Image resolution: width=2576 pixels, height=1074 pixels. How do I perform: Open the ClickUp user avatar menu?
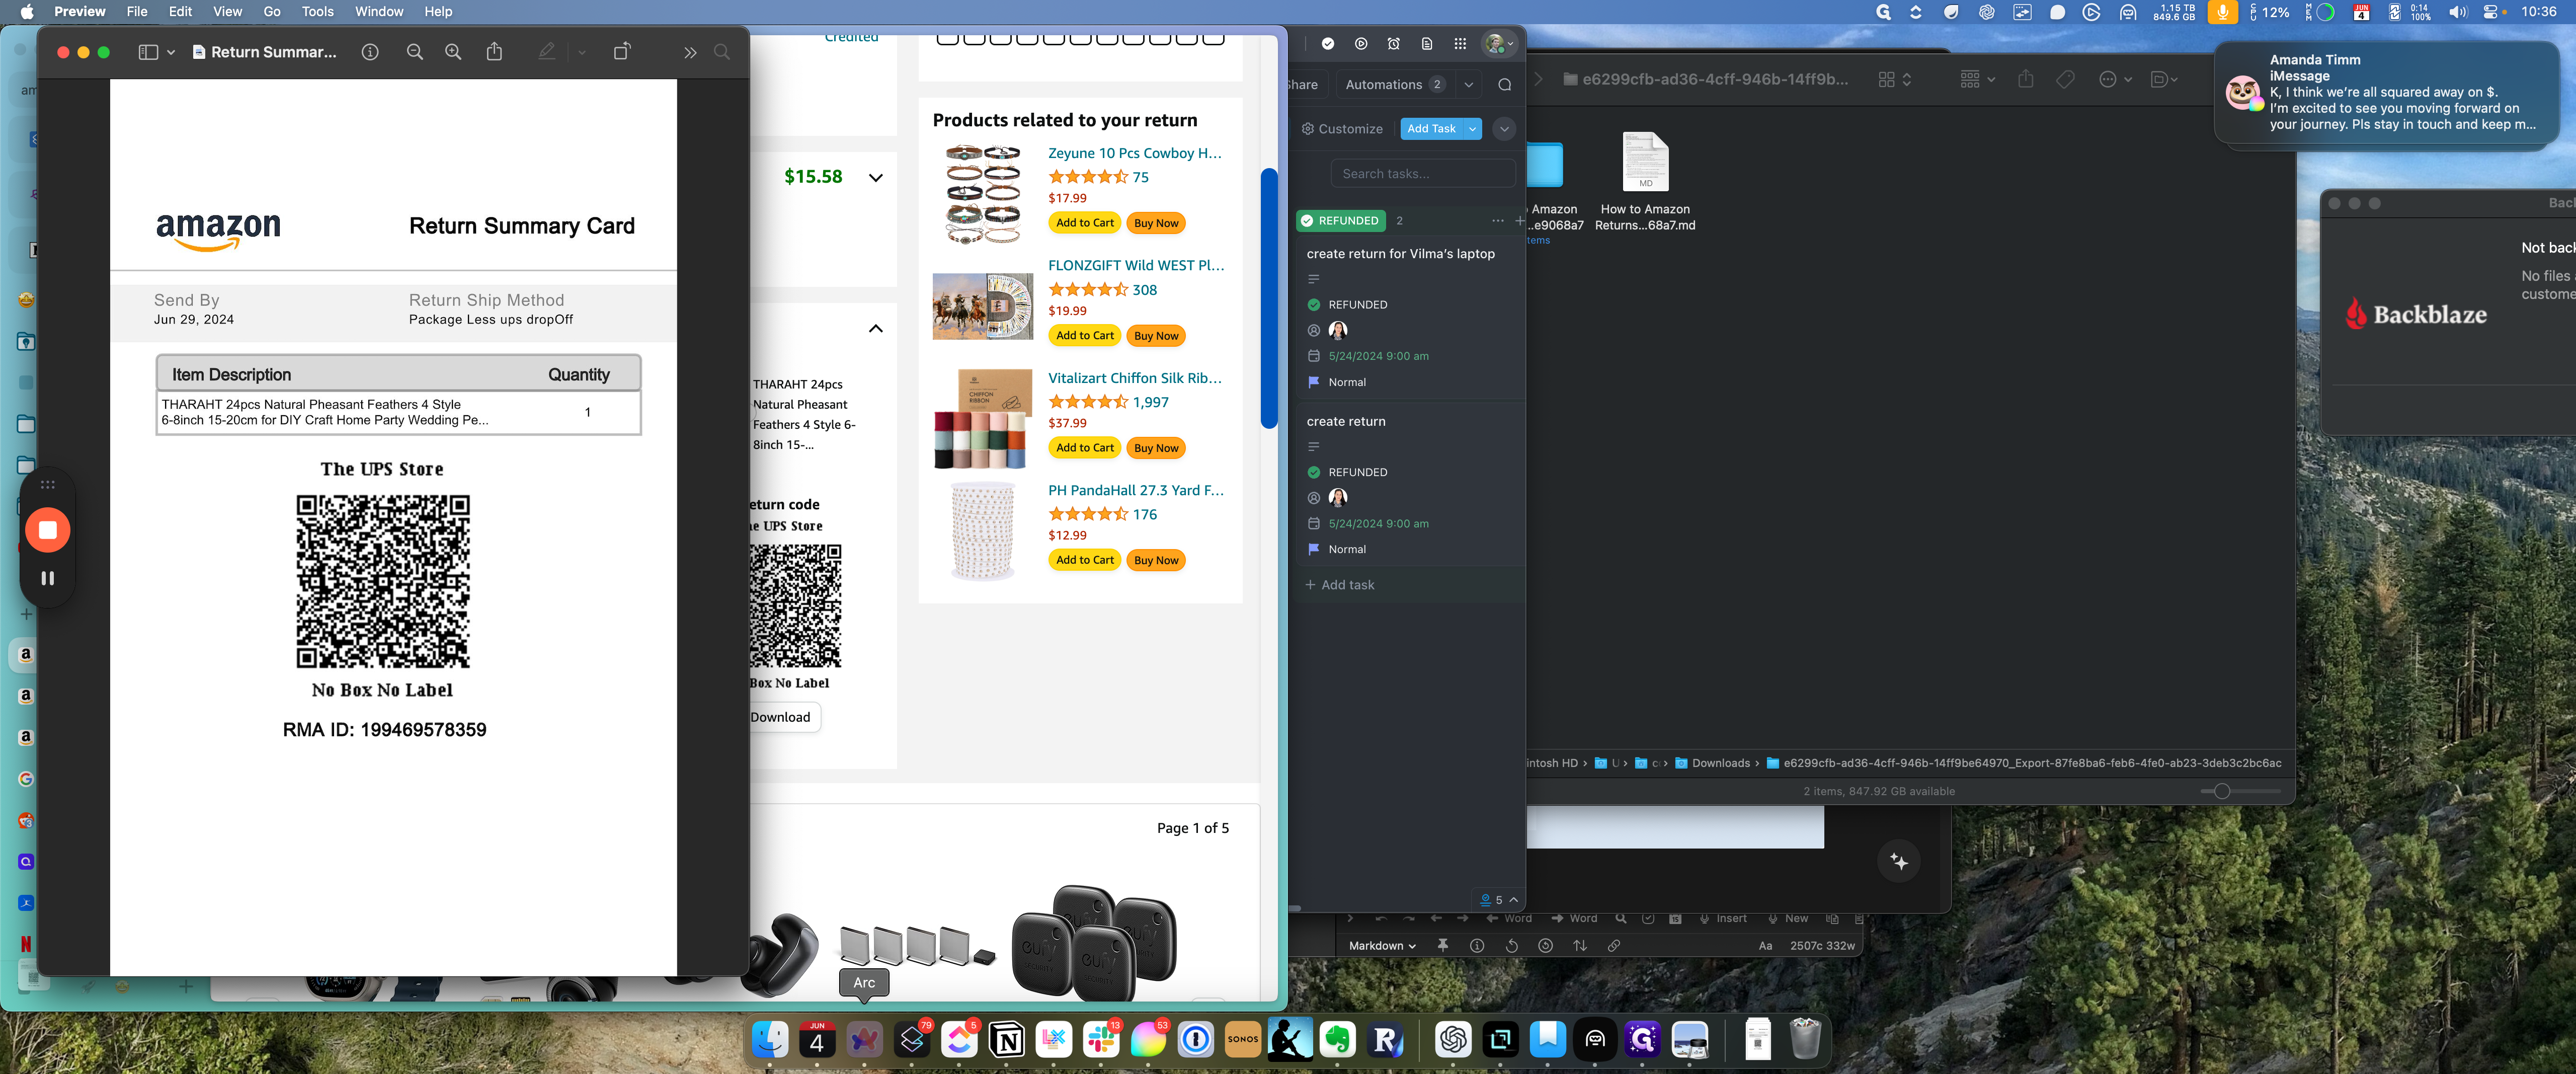(1499, 44)
